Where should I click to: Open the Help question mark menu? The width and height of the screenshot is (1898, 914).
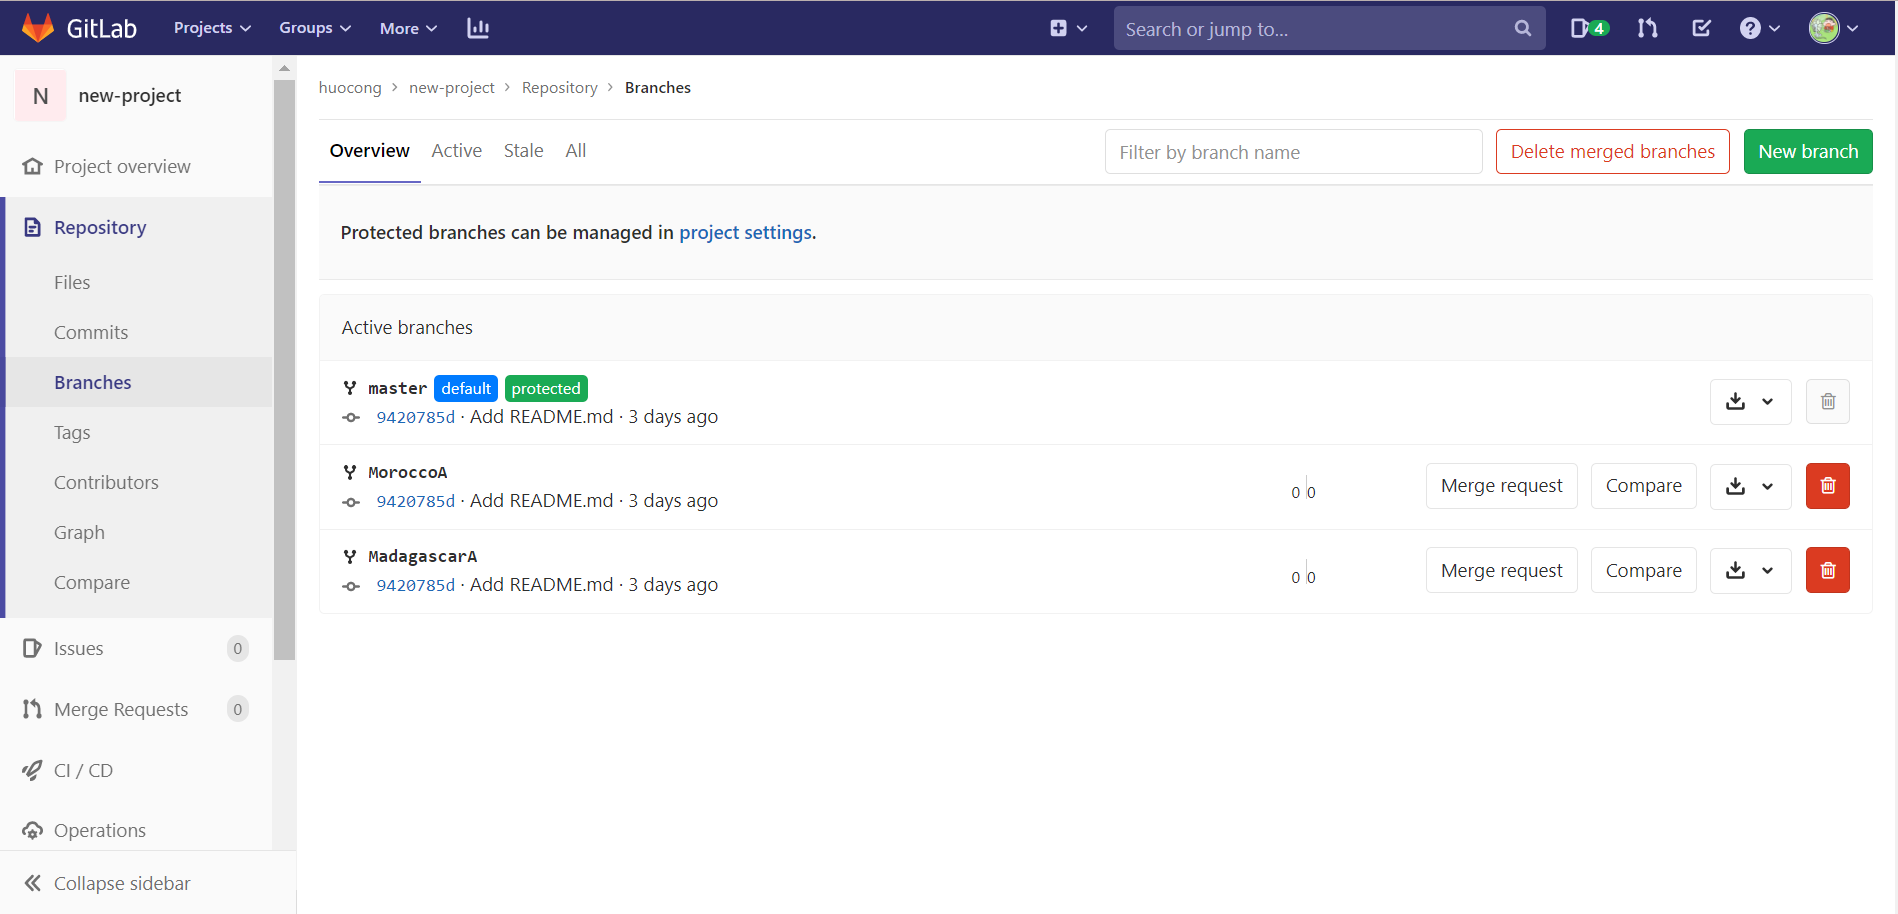point(1759,28)
